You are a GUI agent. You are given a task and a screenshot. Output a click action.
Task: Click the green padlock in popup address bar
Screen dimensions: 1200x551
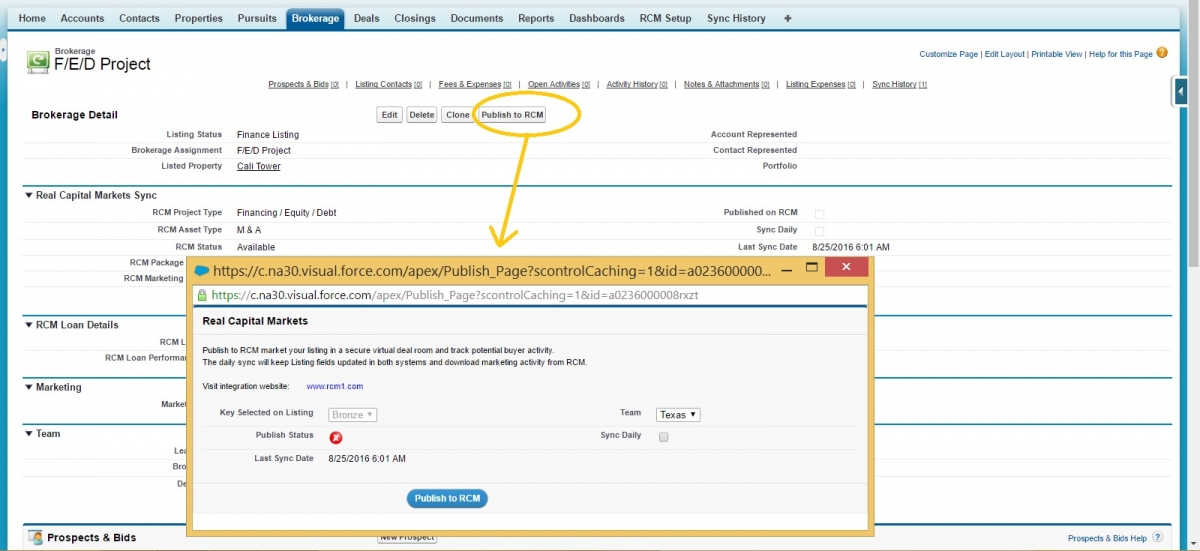point(203,296)
